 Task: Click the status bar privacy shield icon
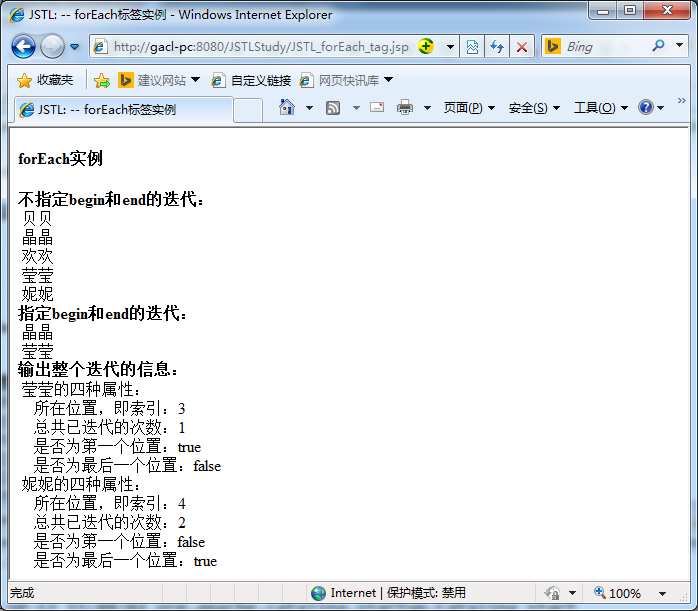click(552, 593)
